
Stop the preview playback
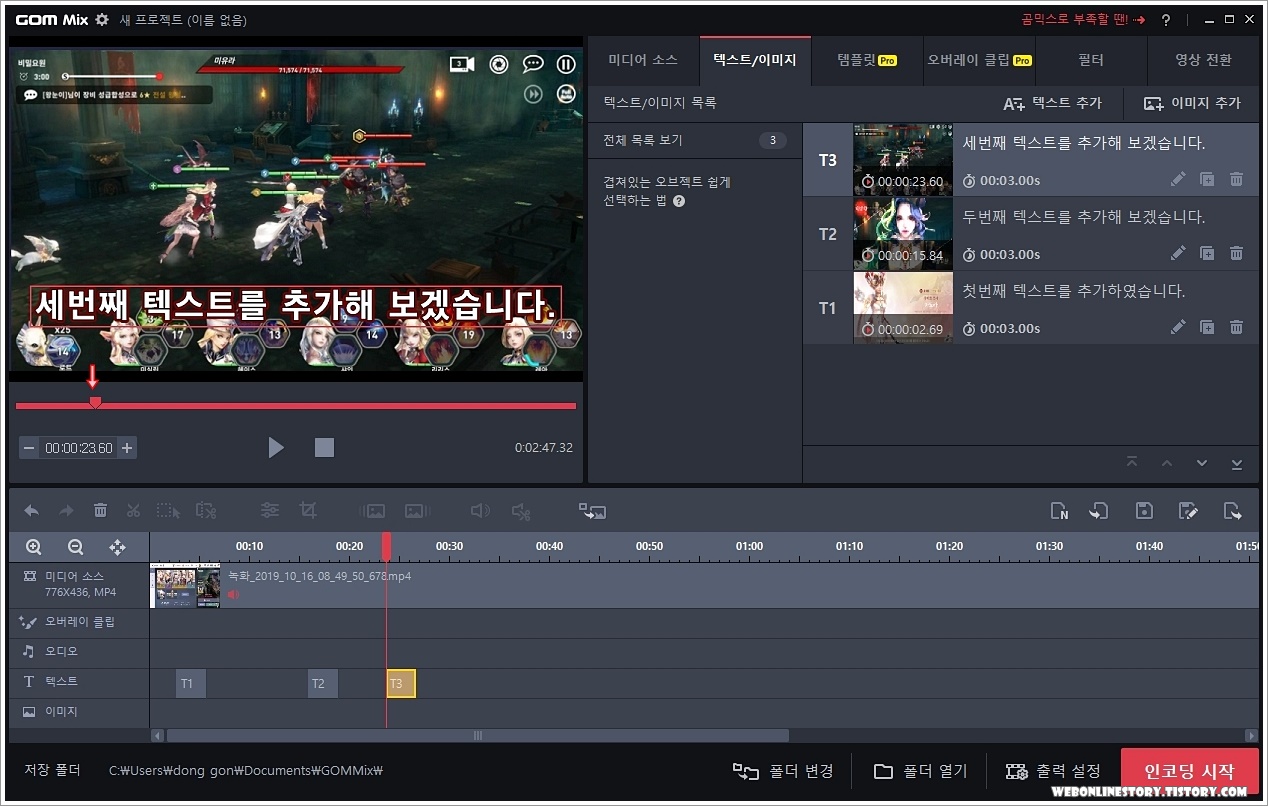(x=324, y=447)
